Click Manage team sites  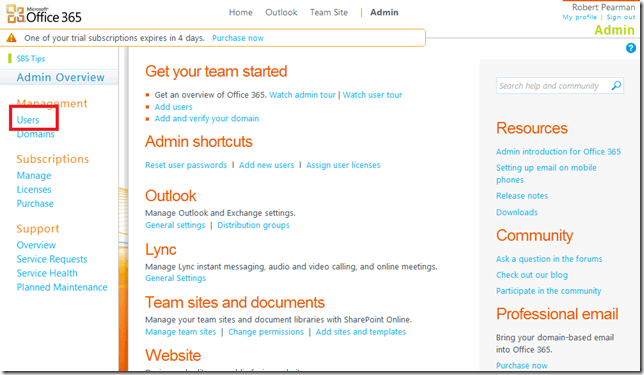coord(180,332)
